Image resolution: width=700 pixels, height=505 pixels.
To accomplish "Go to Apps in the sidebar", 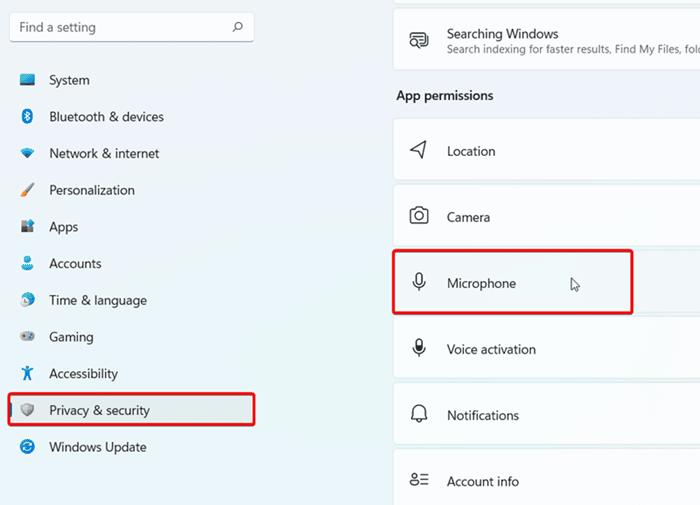I will 63,227.
